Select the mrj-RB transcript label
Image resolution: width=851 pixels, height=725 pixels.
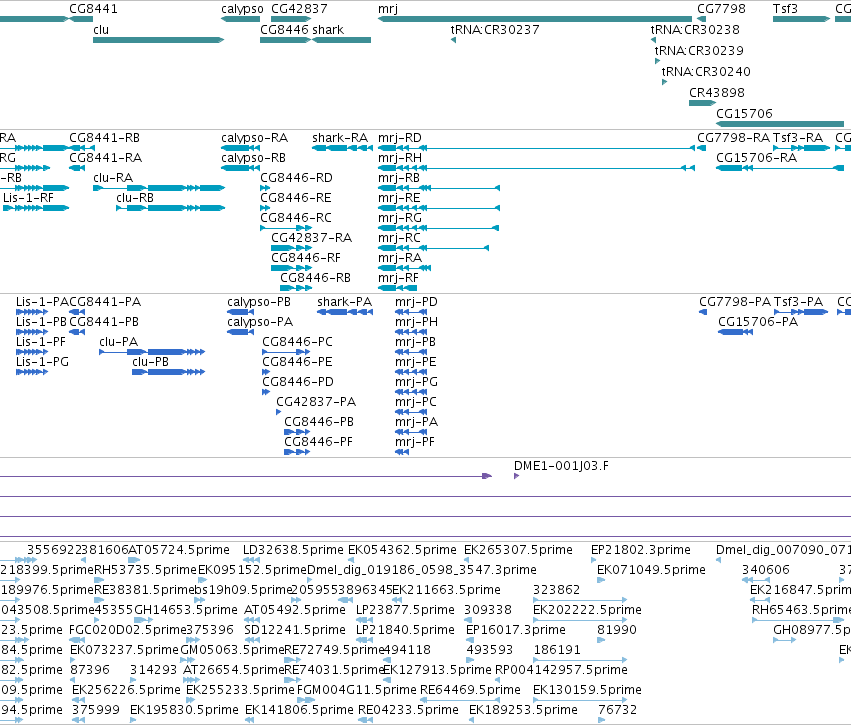click(399, 178)
